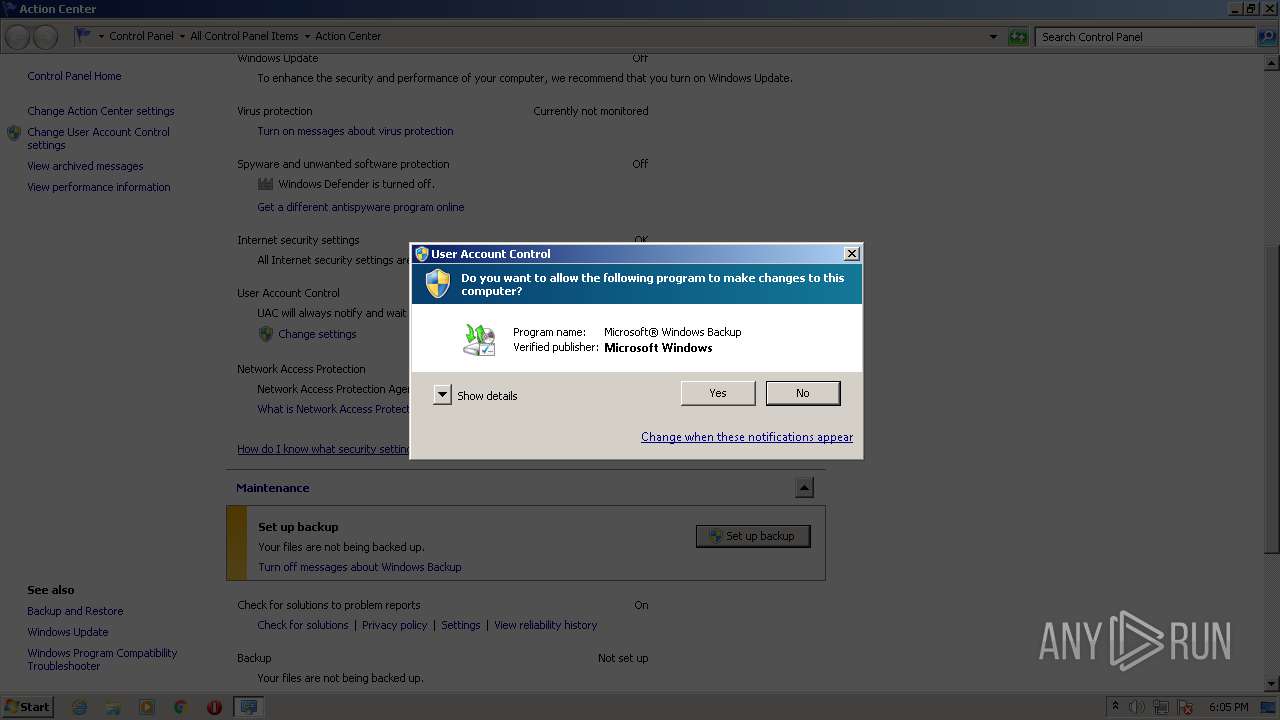Get a different antispyware program online

coord(361,207)
